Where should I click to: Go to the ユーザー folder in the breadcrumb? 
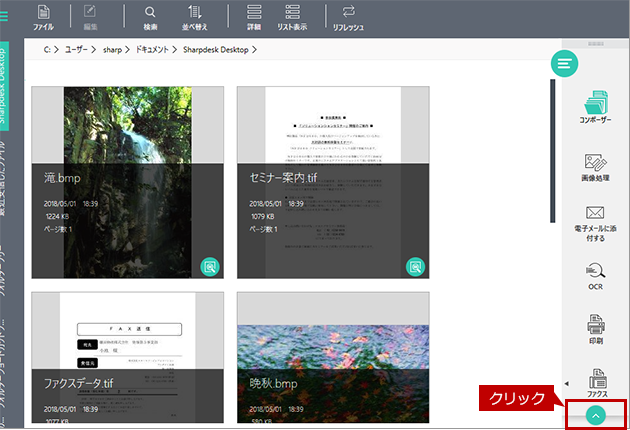[76, 49]
